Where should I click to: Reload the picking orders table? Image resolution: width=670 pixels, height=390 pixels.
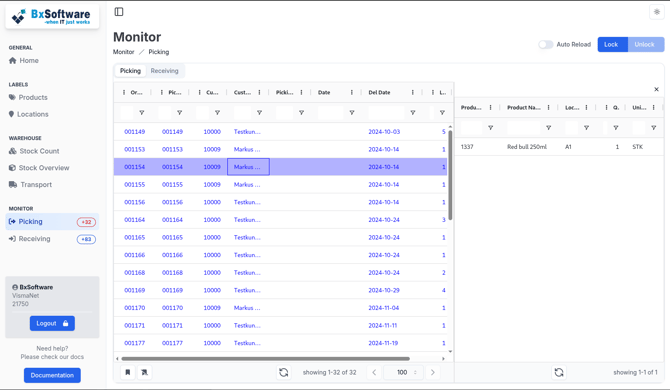click(x=283, y=372)
